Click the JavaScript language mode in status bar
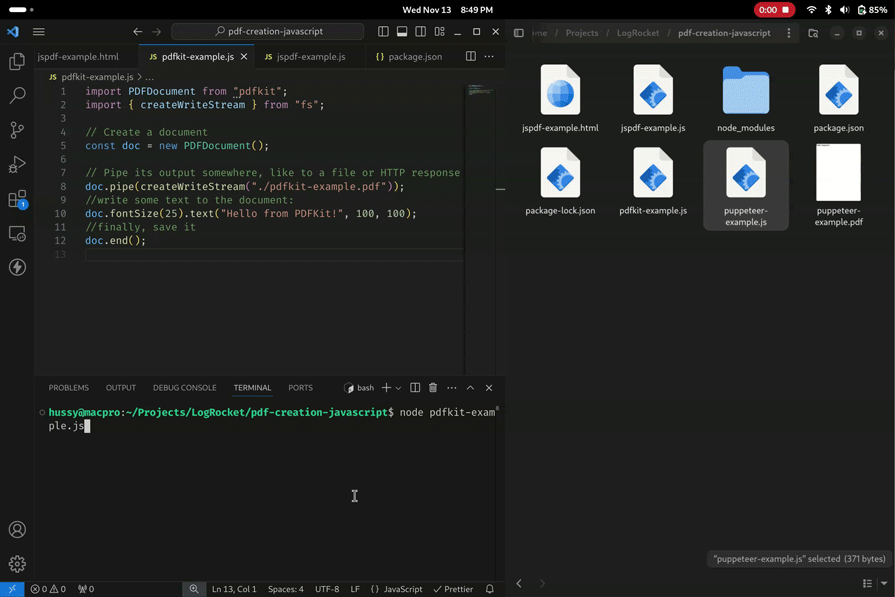Screen dimensions: 895x597 (x=400, y=589)
